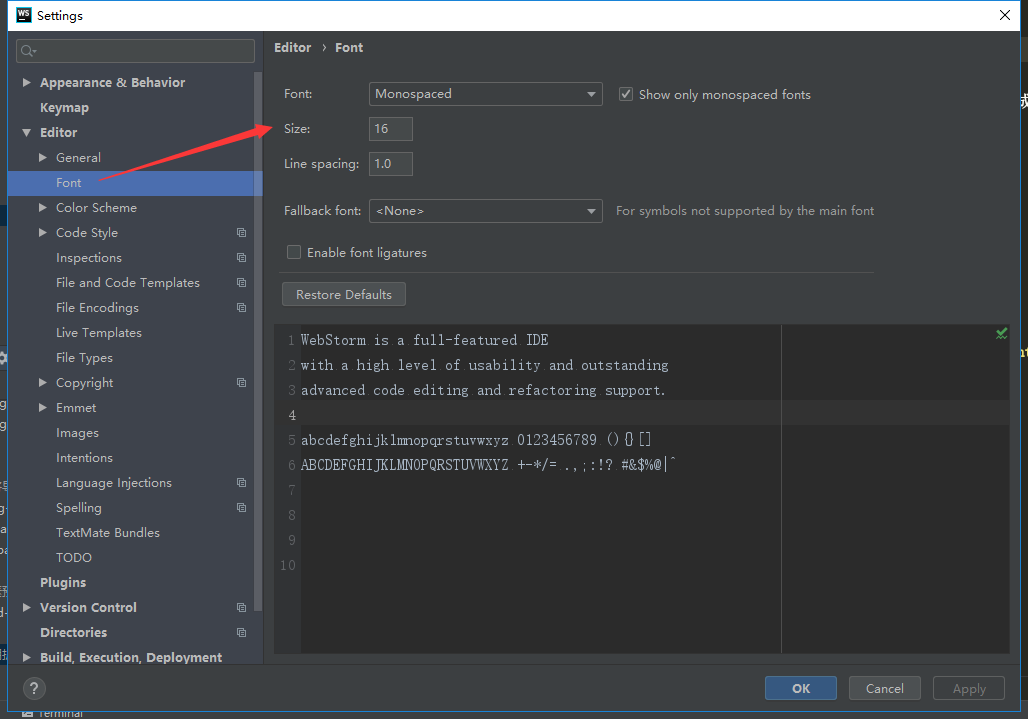1028x719 pixels.
Task: Open the Font dropdown showing Monospaced
Action: tap(485, 93)
